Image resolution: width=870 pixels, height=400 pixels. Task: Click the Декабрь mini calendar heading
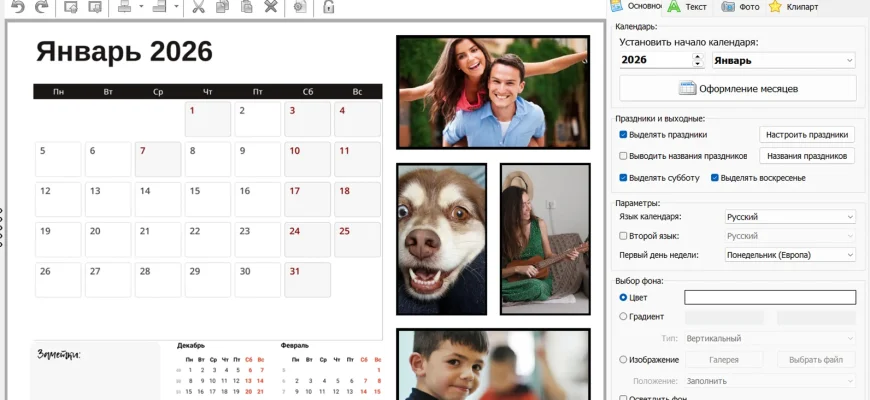point(191,346)
